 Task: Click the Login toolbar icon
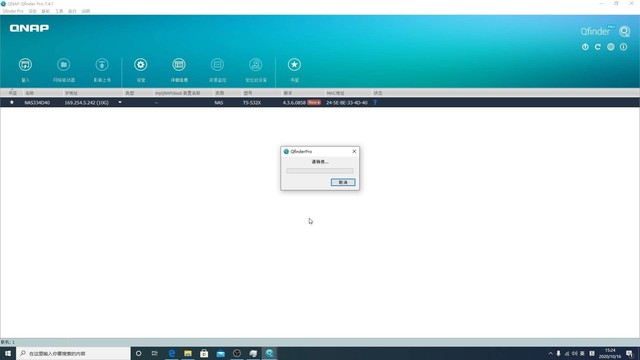pyautogui.click(x=25, y=65)
